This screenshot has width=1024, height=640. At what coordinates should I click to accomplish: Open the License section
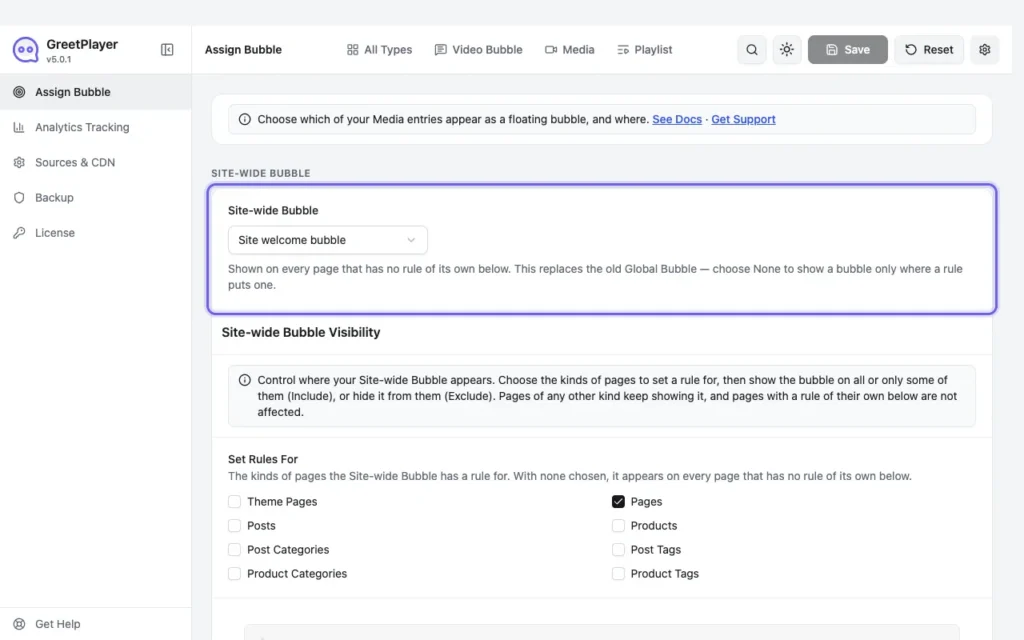pyautogui.click(x=95, y=233)
